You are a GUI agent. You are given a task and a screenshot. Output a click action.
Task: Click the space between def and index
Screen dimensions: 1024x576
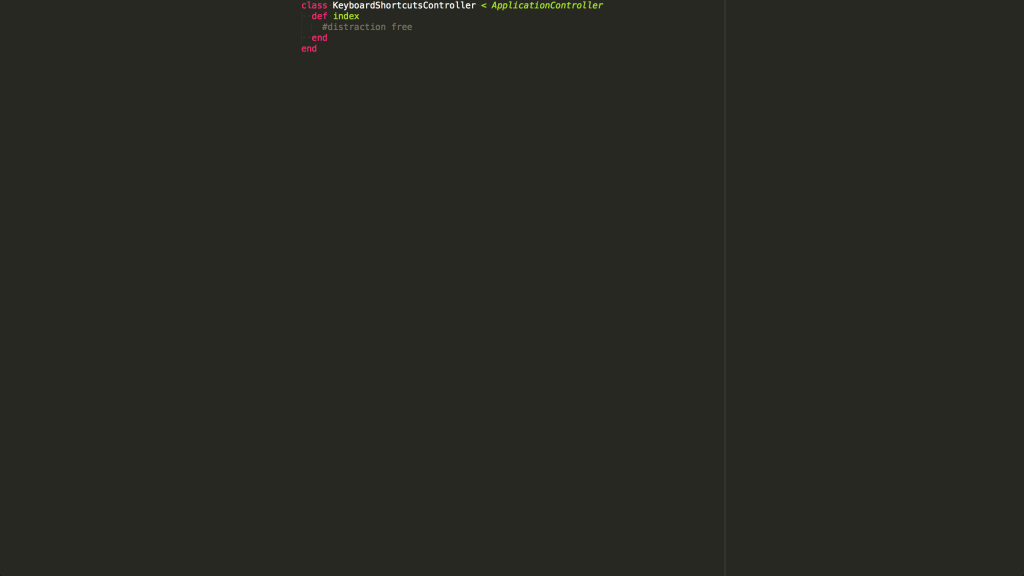click(332, 16)
